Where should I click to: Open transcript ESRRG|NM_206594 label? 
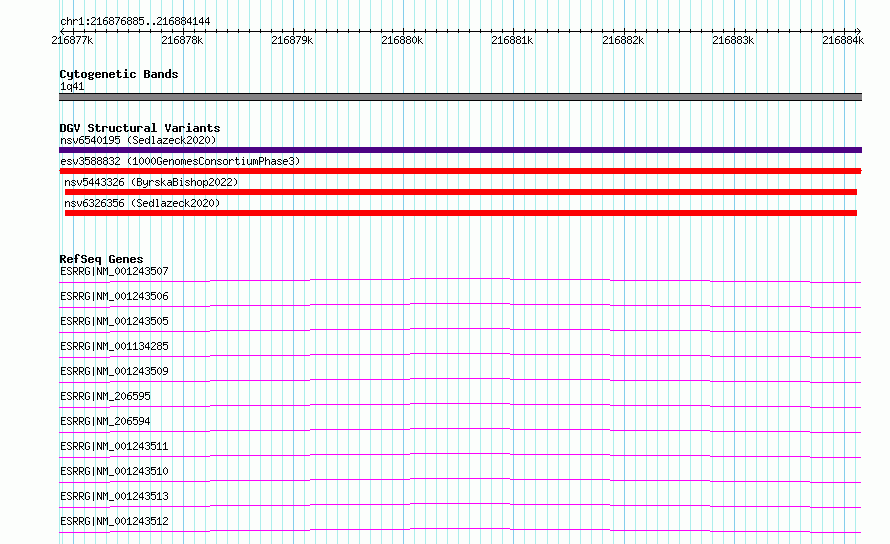pos(105,421)
